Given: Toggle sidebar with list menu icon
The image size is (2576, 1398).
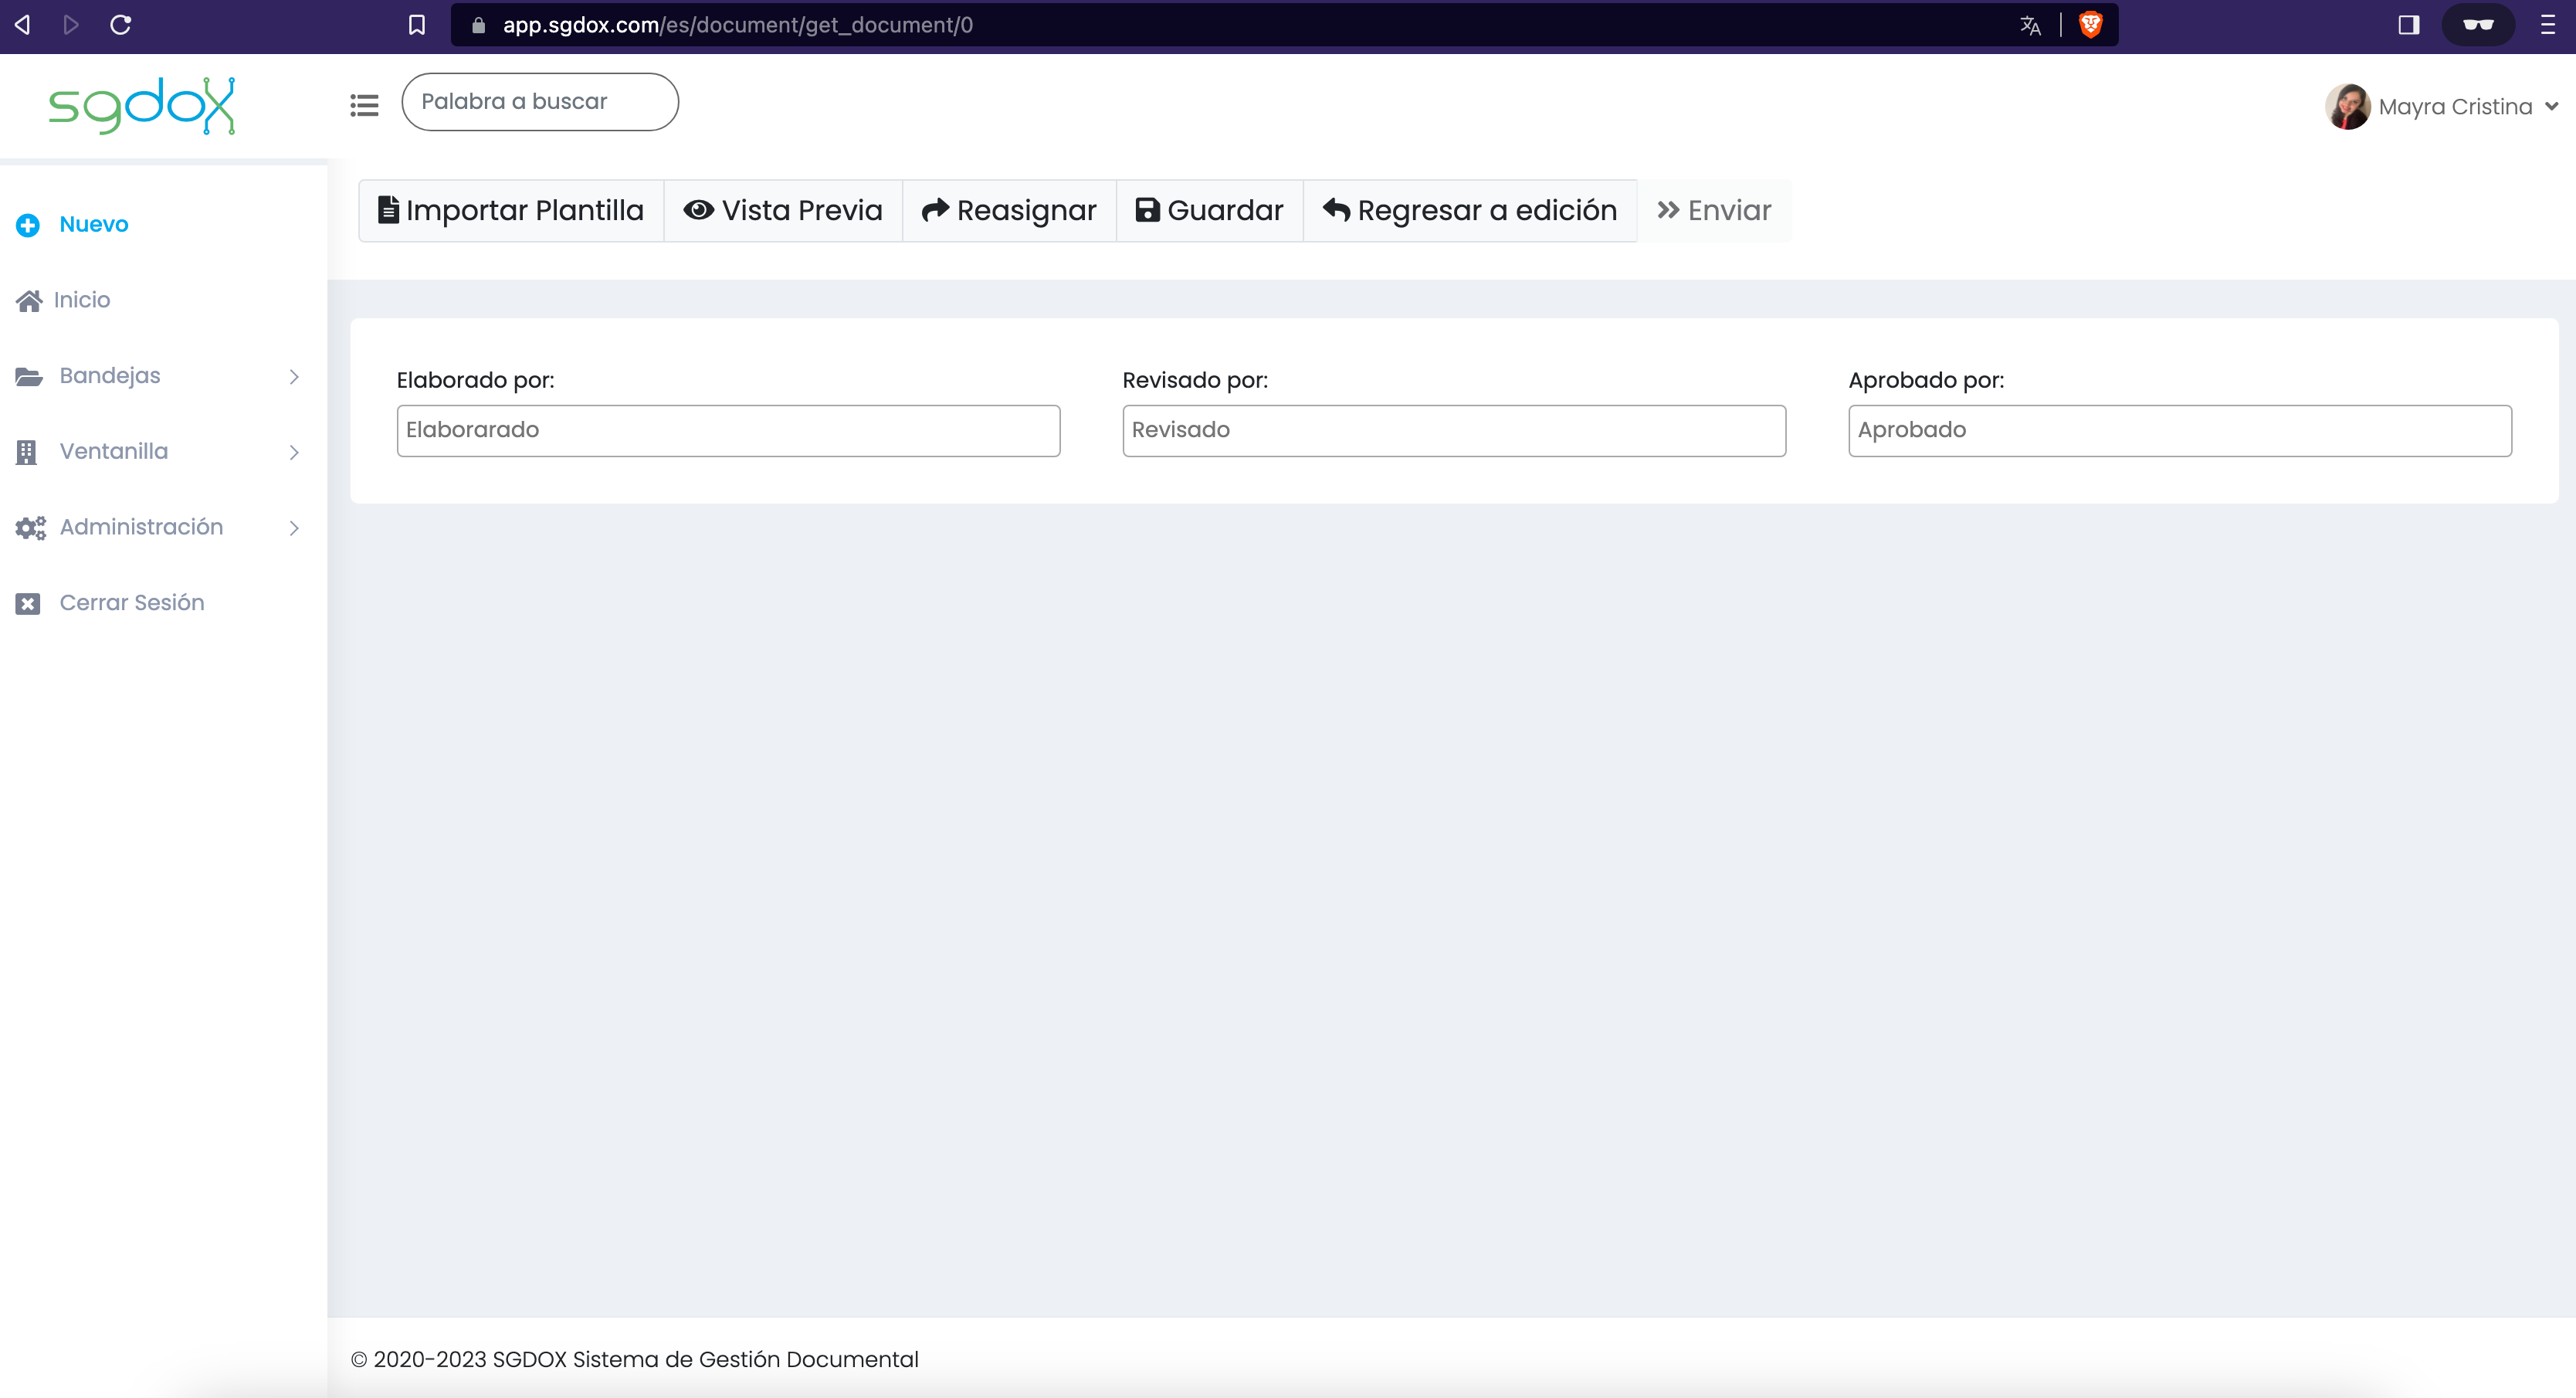Looking at the screenshot, I should 364,105.
